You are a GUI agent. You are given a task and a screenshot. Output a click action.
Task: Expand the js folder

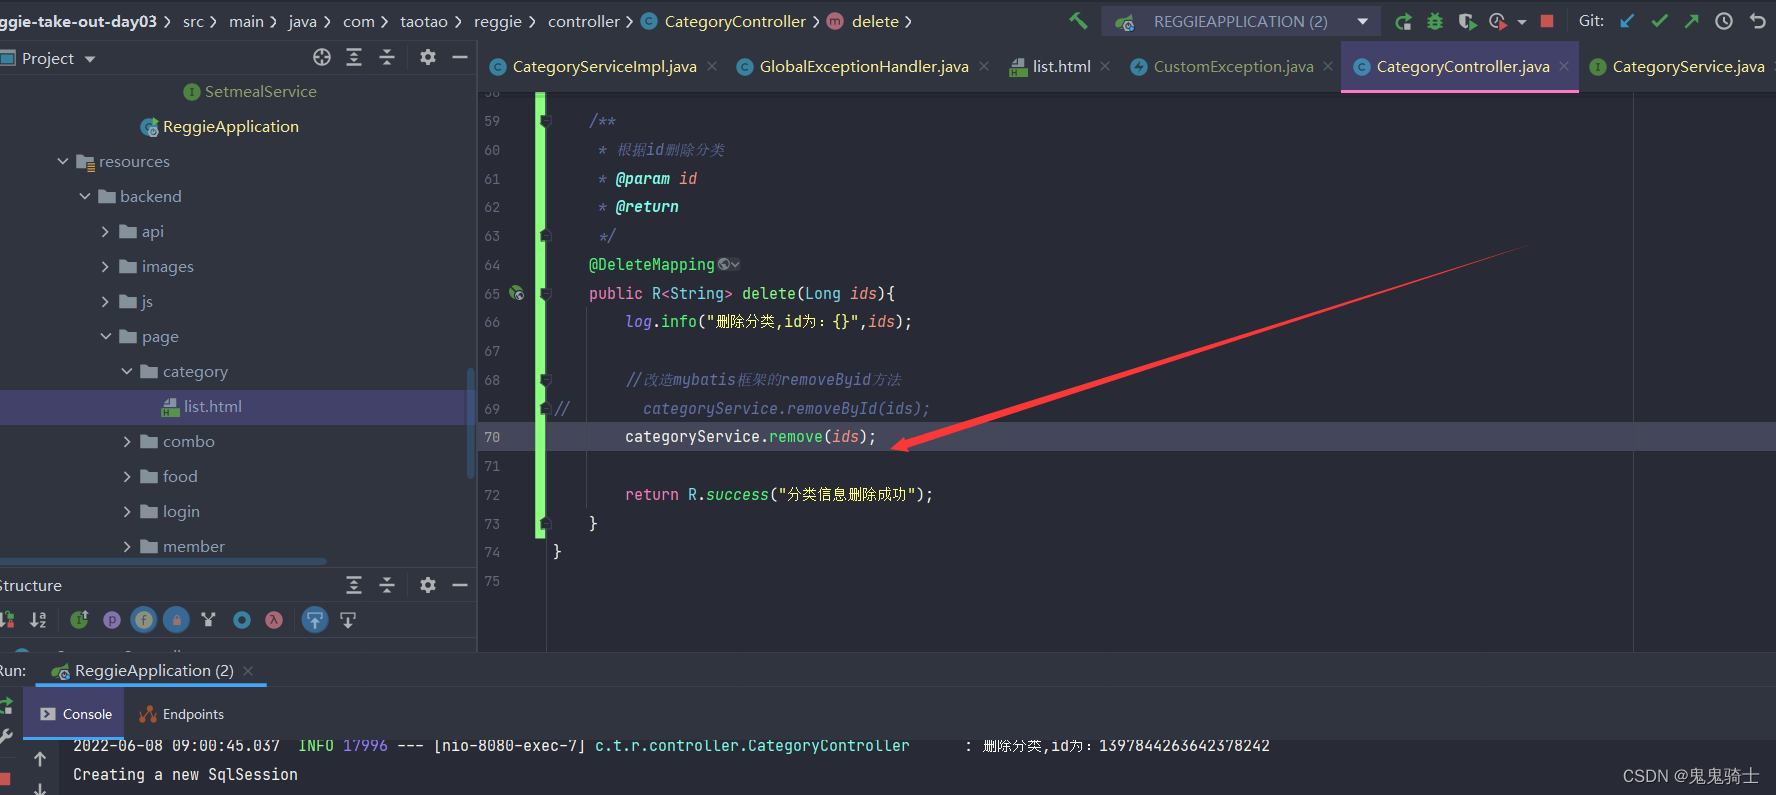(x=106, y=301)
